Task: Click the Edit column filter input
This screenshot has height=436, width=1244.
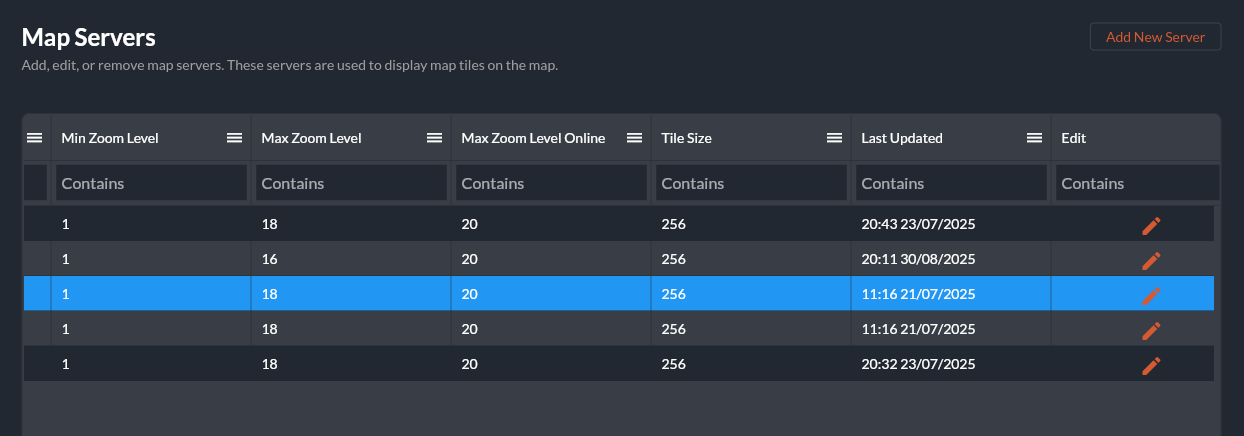Action: click(x=1137, y=183)
